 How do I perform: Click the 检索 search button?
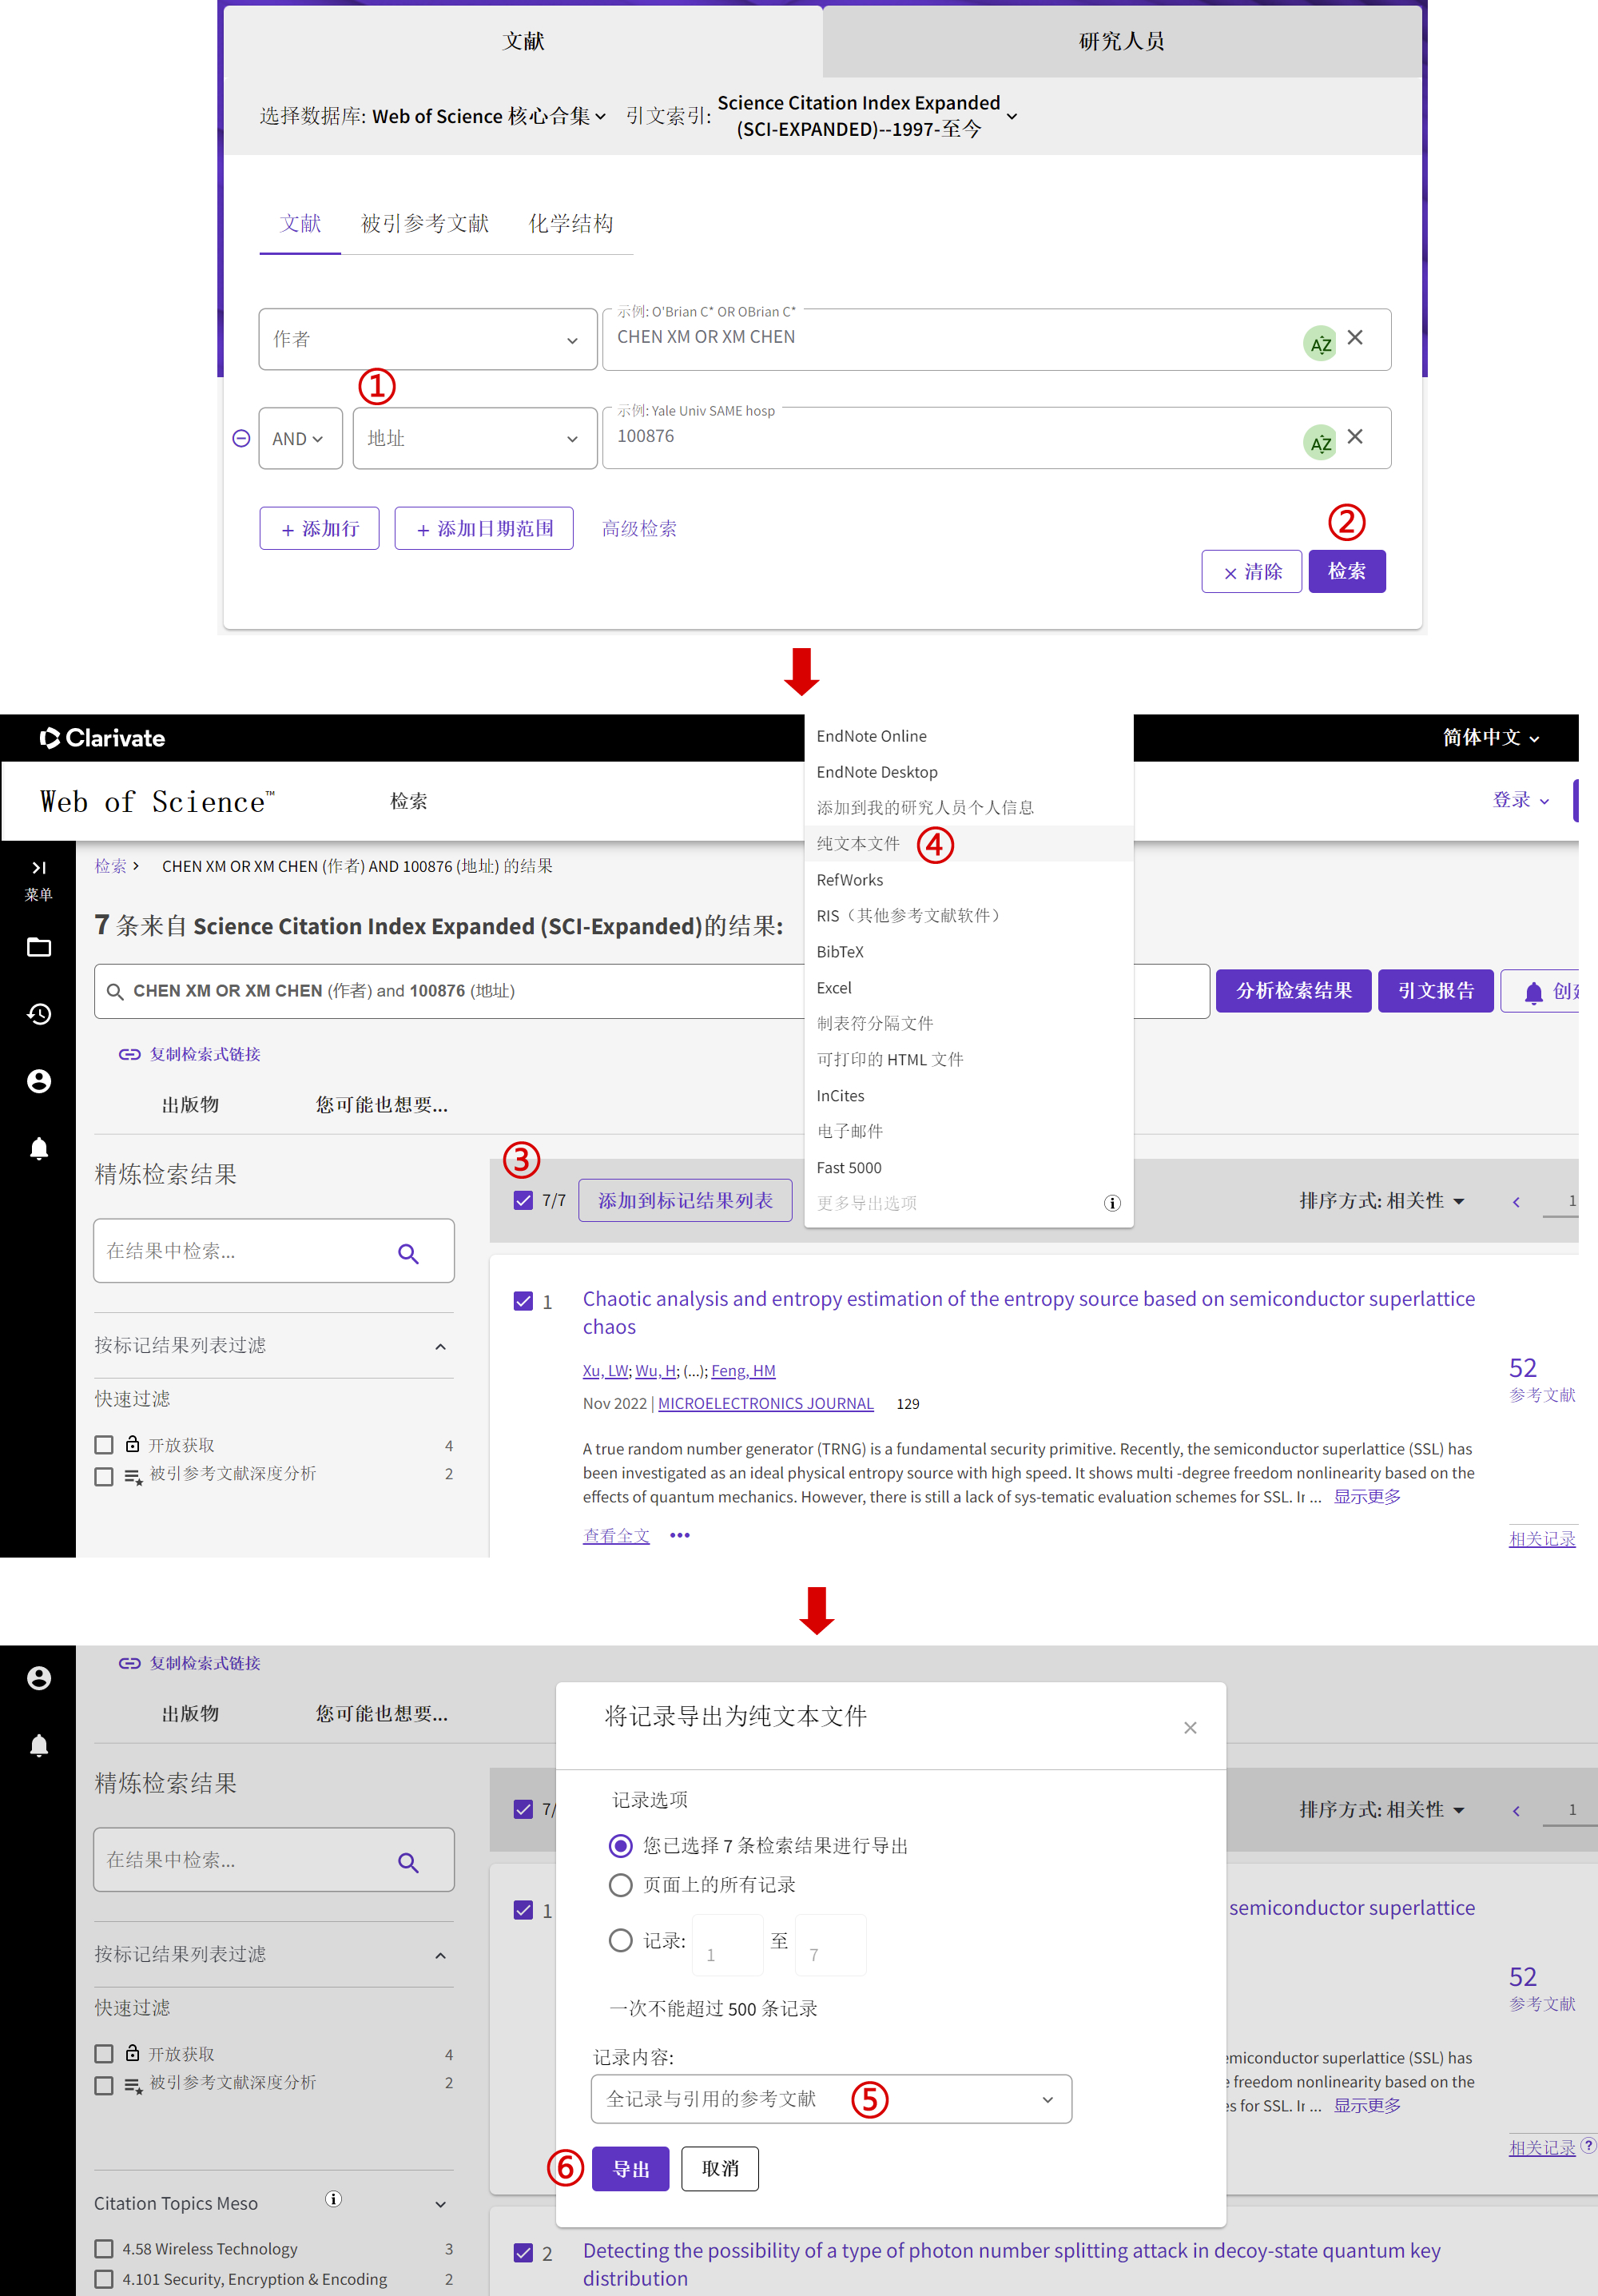pyautogui.click(x=1347, y=571)
